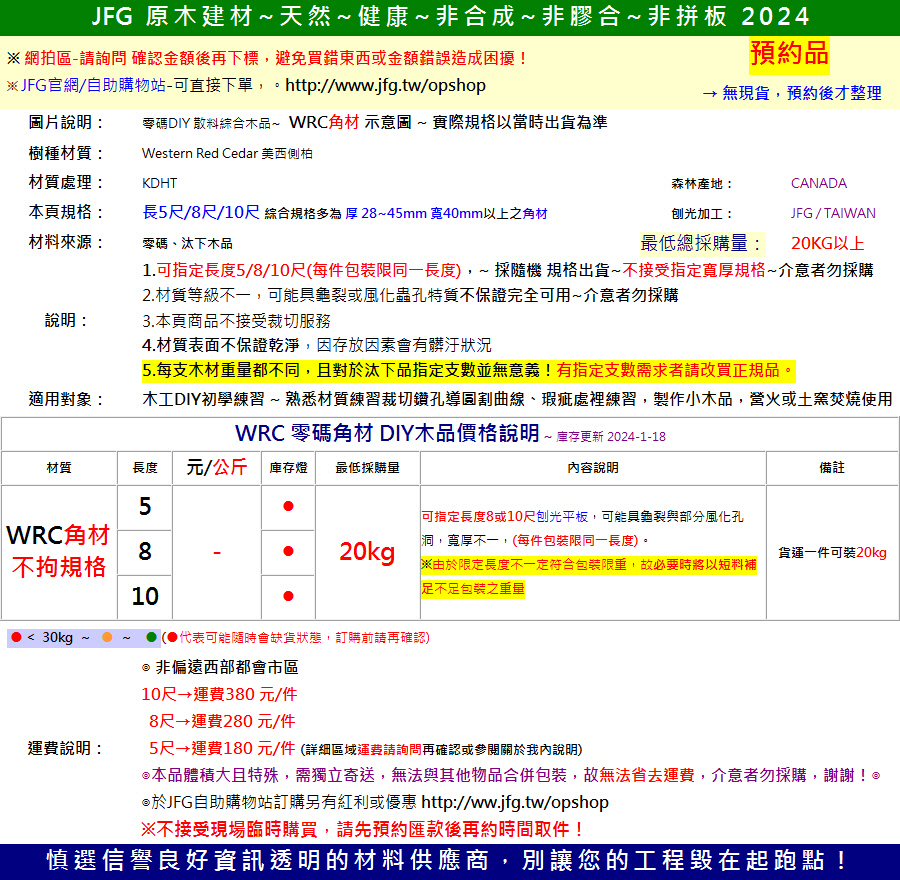Click the KDHT treatment value
900x880 pixels.
(x=160, y=183)
